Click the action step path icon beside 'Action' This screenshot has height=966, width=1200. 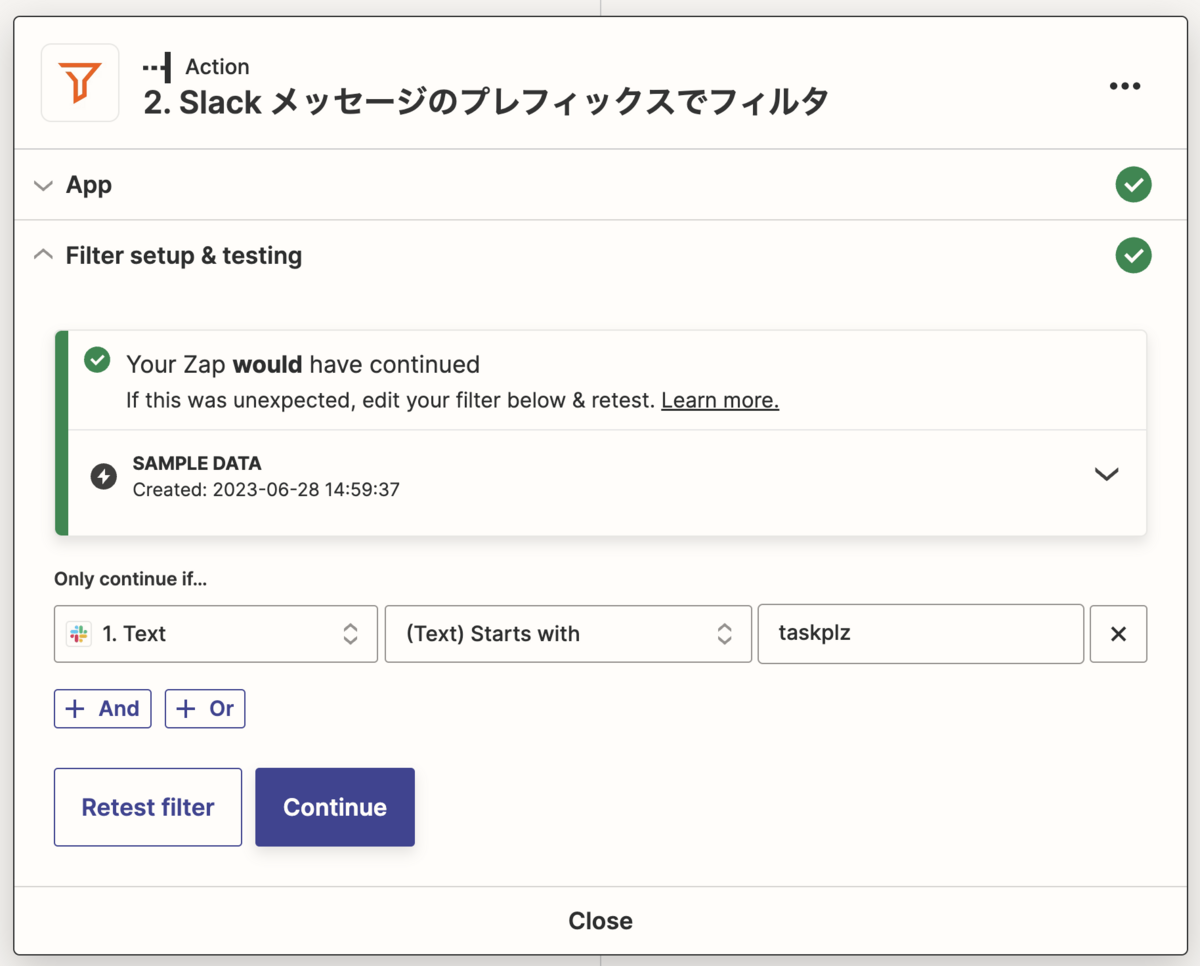(x=157, y=68)
